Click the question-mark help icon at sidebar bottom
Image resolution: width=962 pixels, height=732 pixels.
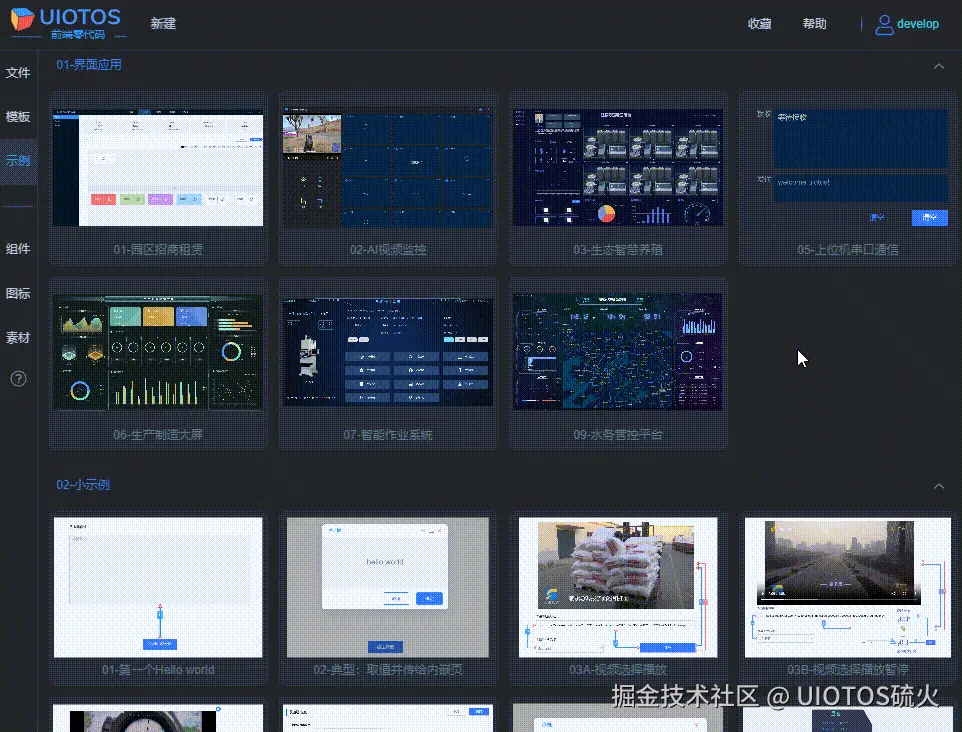click(x=19, y=379)
